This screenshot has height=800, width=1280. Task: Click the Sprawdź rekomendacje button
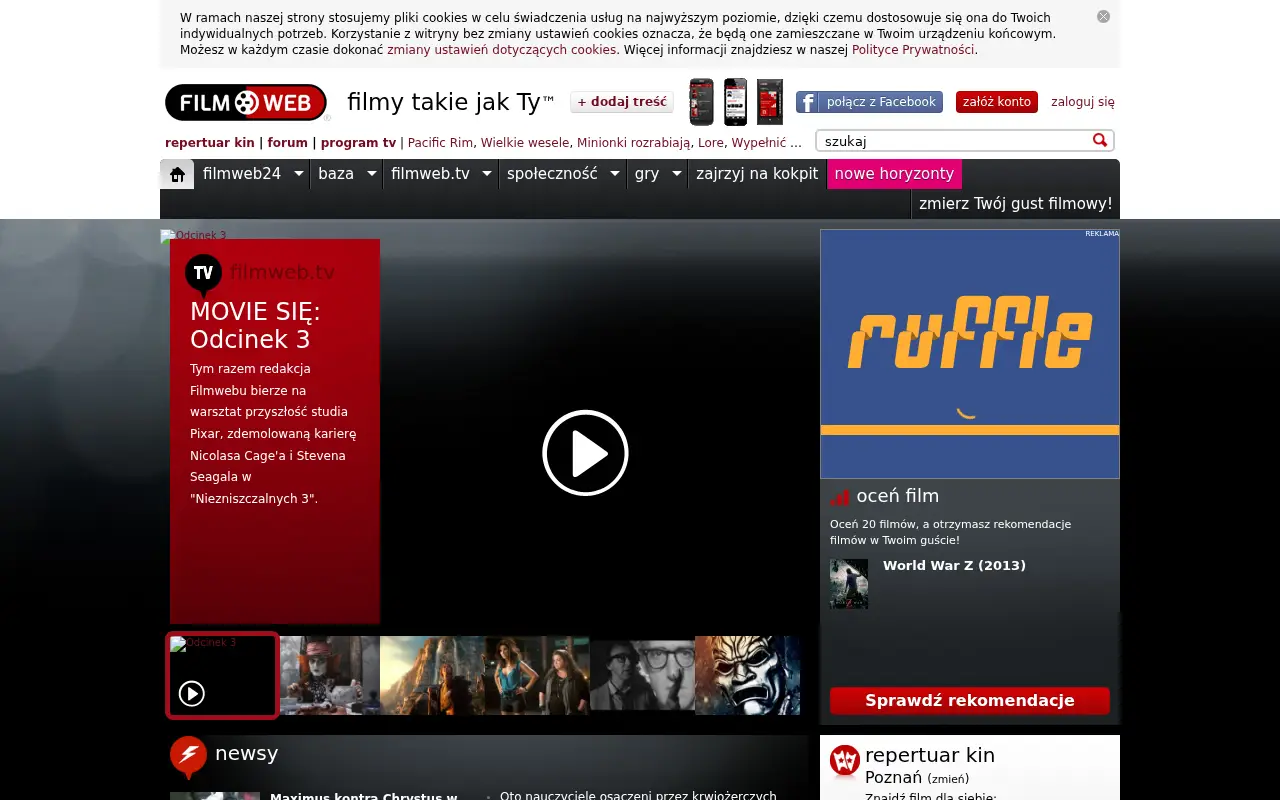tap(970, 701)
